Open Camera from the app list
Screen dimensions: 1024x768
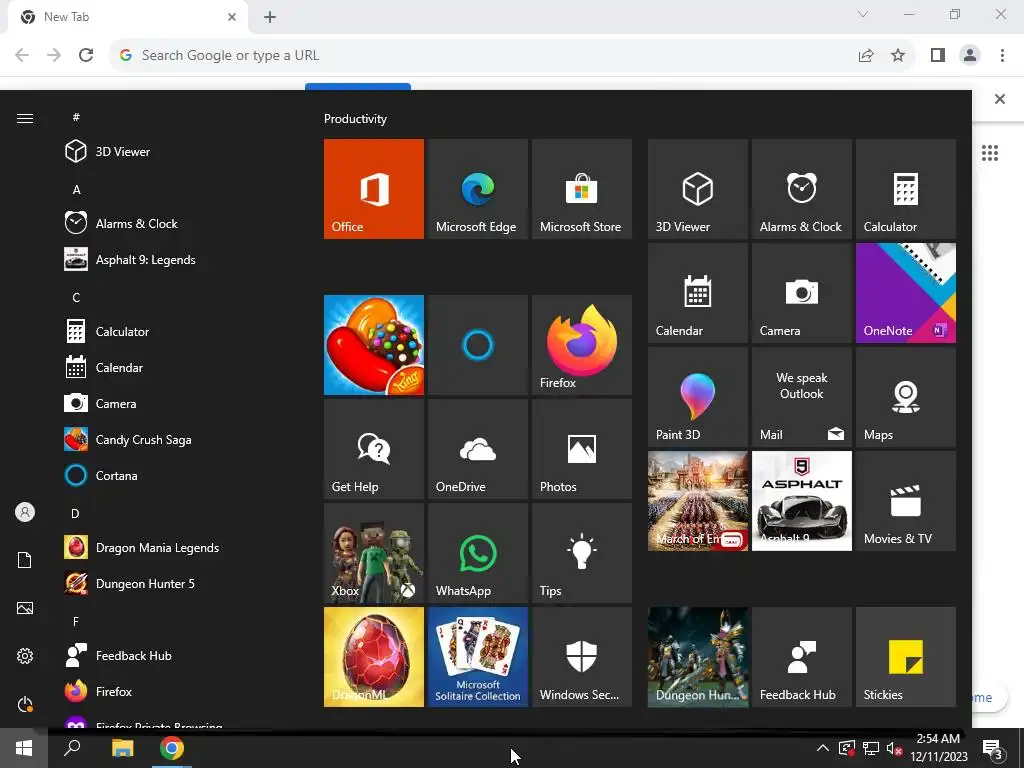pyautogui.click(x=176, y=404)
